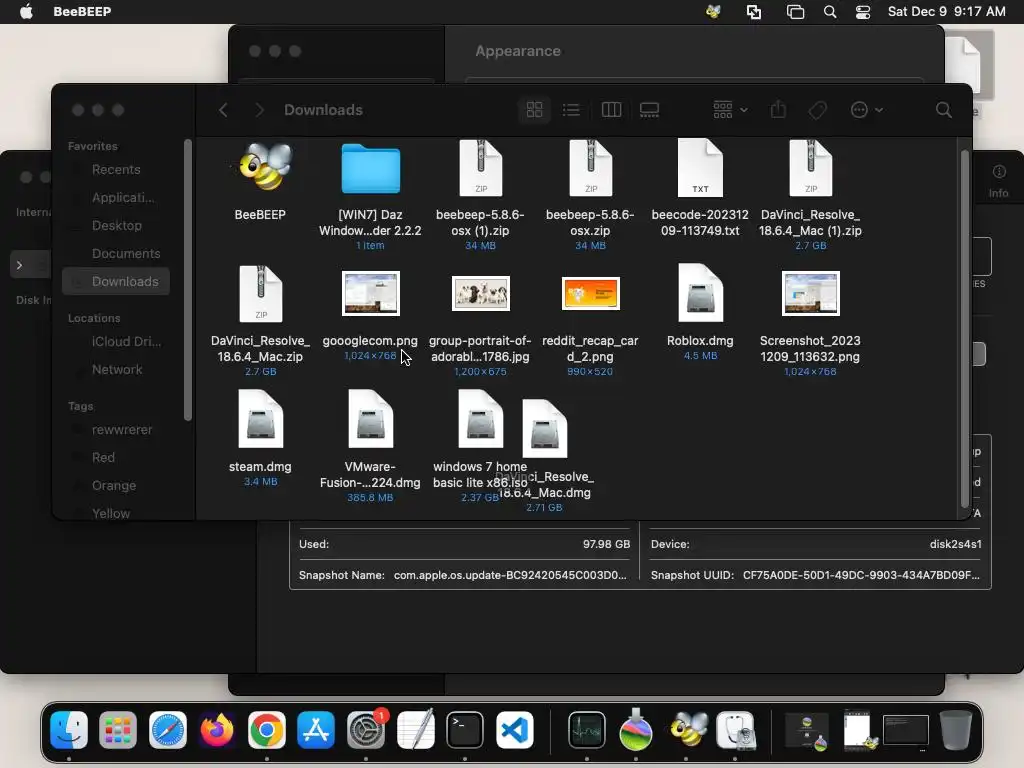Open TextEdit from the Dock

[x=415, y=730]
